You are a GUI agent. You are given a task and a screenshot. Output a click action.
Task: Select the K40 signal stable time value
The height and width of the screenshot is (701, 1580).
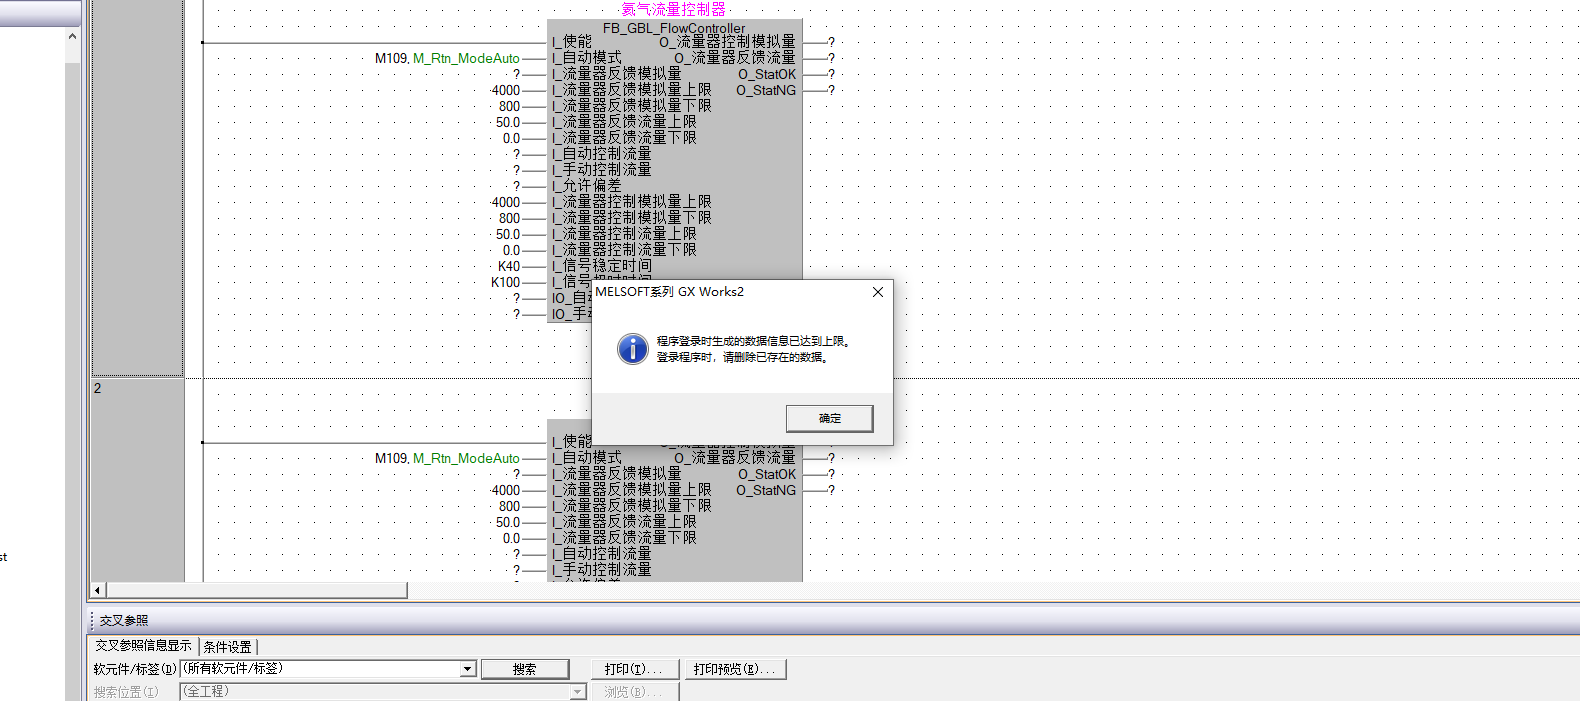click(509, 266)
